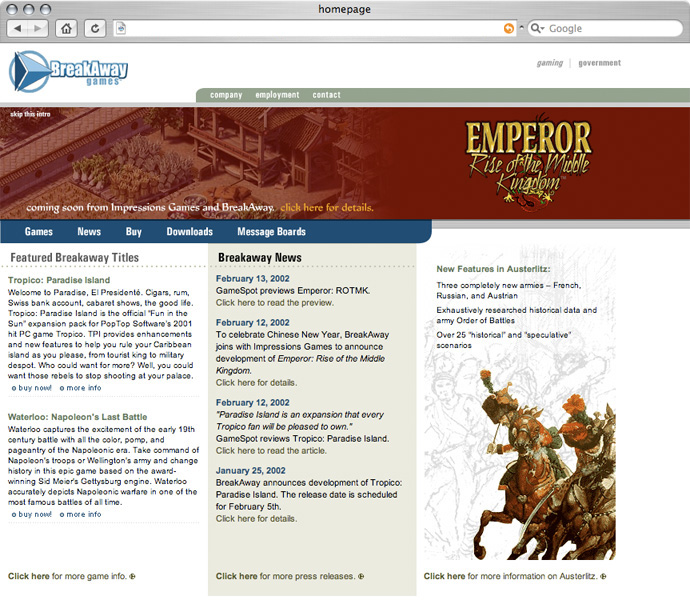This screenshot has width=690, height=616.
Task: Click here for more information on Austerlitz
Action: coord(515,576)
